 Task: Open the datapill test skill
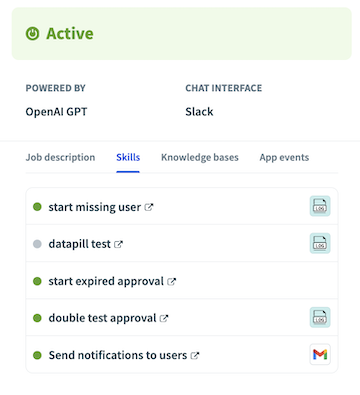pos(79,244)
